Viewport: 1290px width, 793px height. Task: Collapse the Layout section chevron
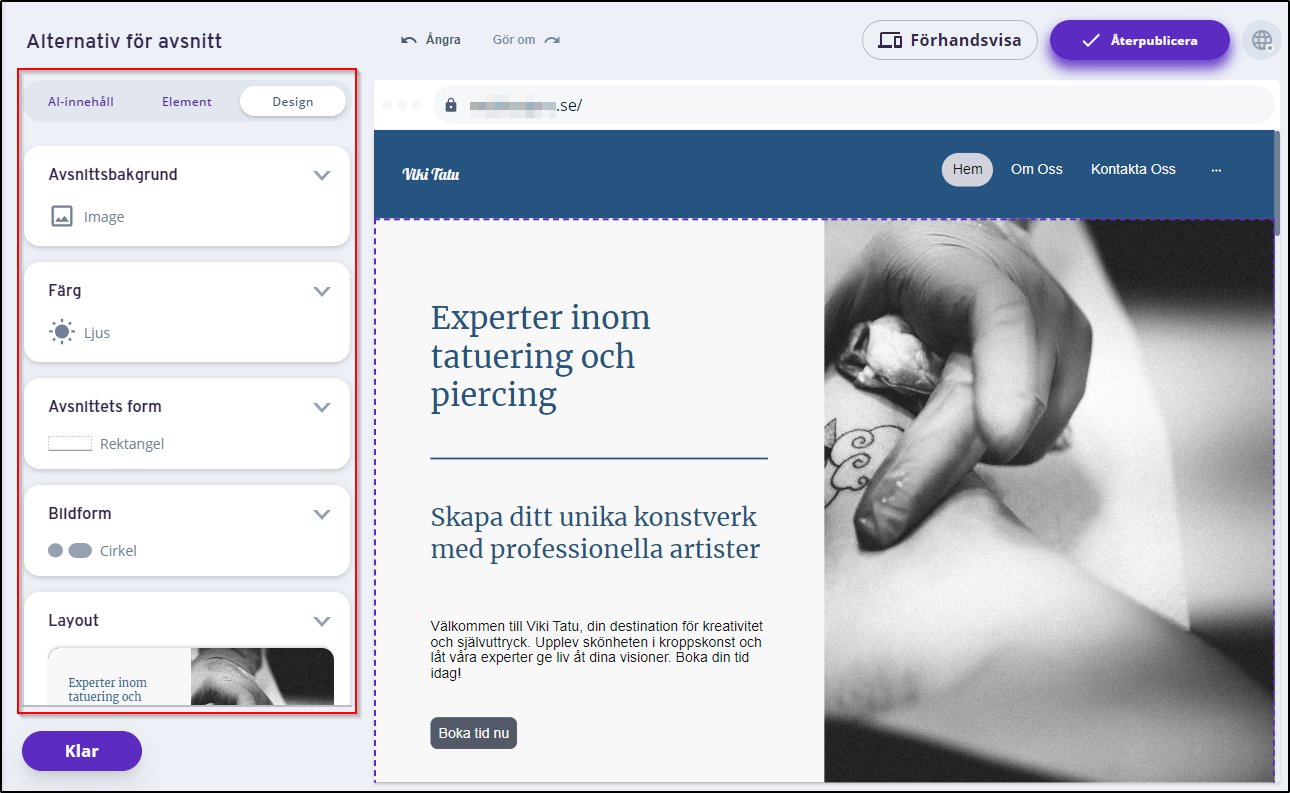click(x=321, y=621)
